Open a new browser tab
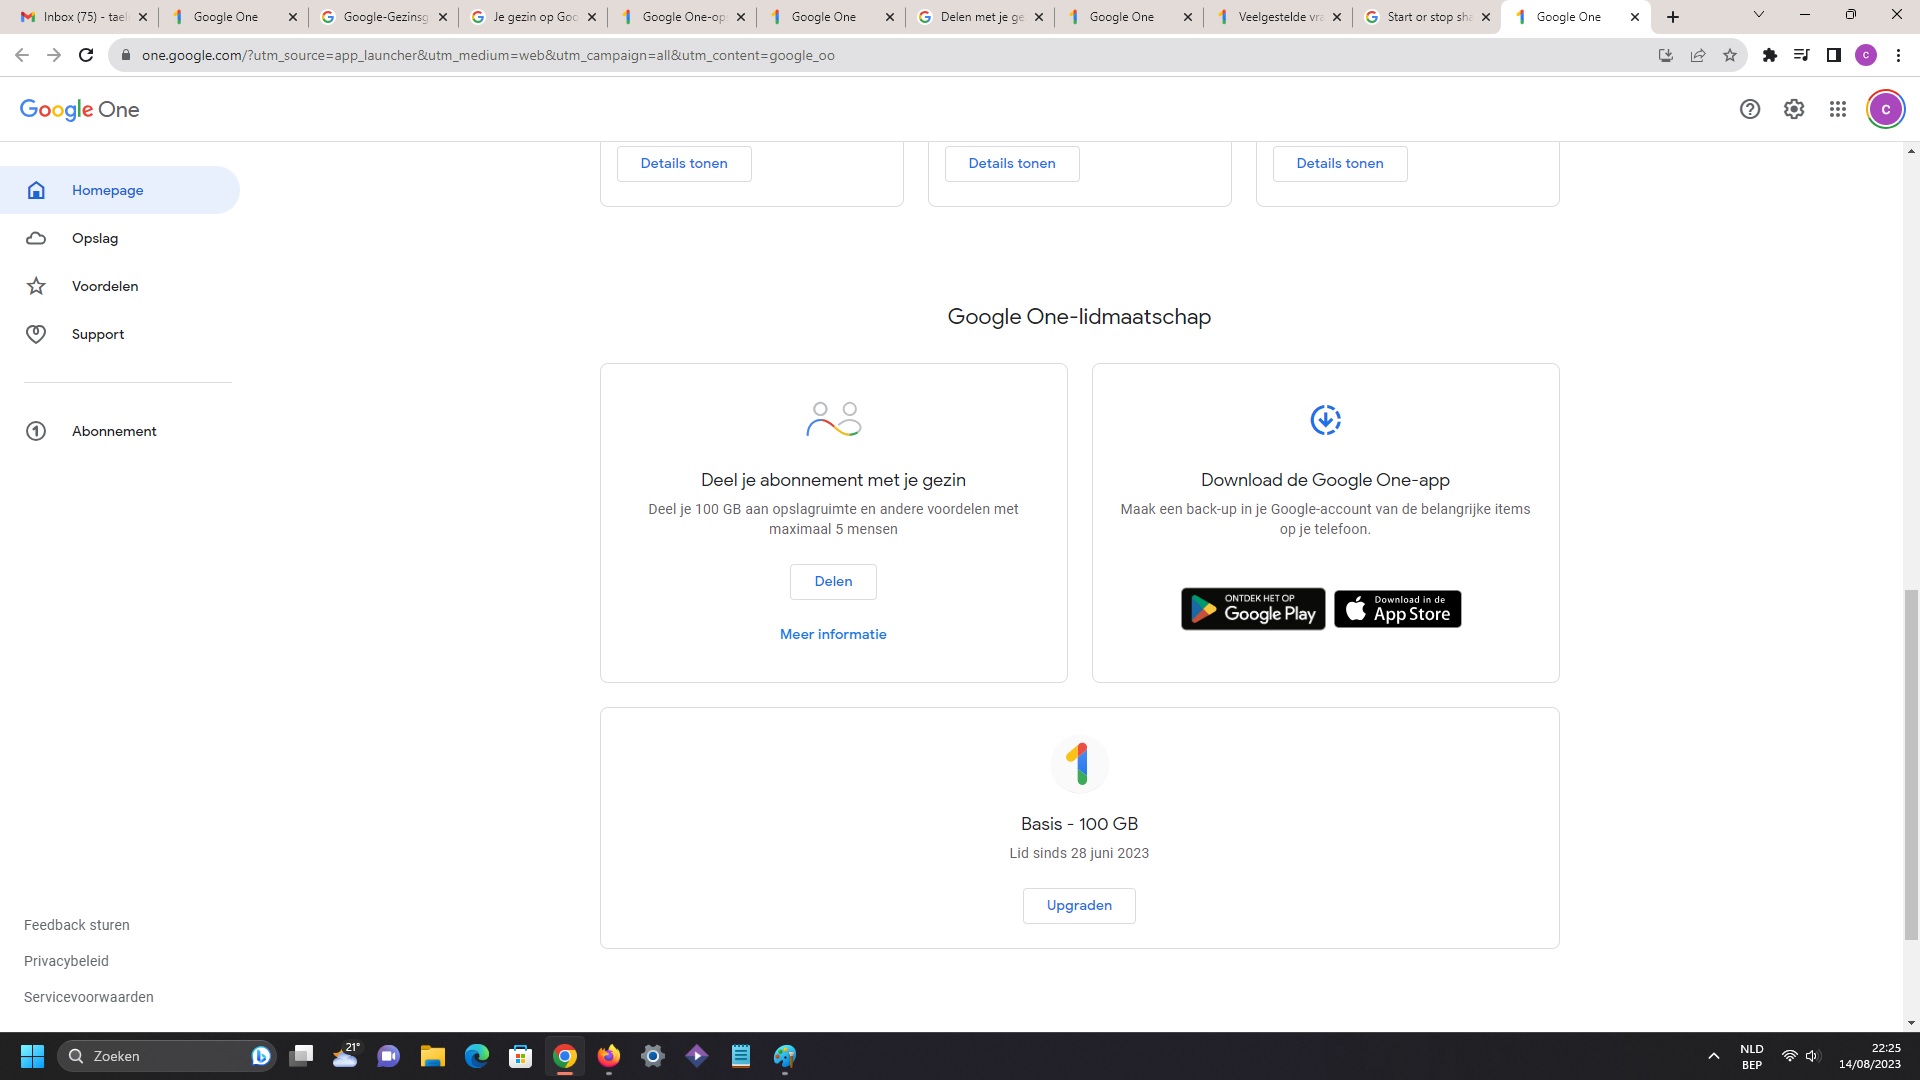This screenshot has height=1080, width=1920. [1673, 17]
